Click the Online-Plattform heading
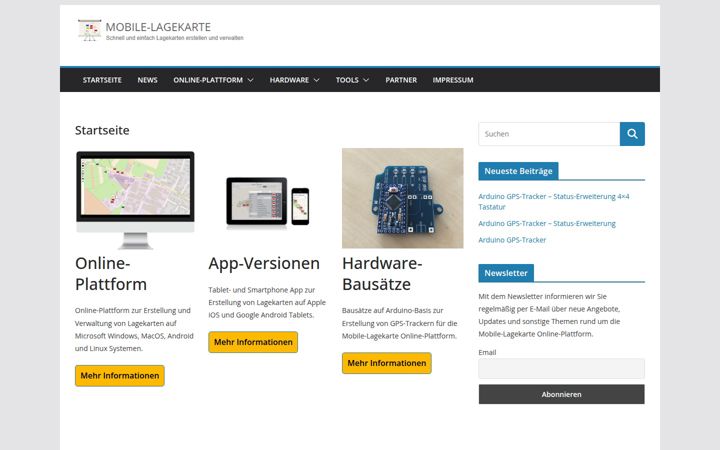 click(111, 274)
